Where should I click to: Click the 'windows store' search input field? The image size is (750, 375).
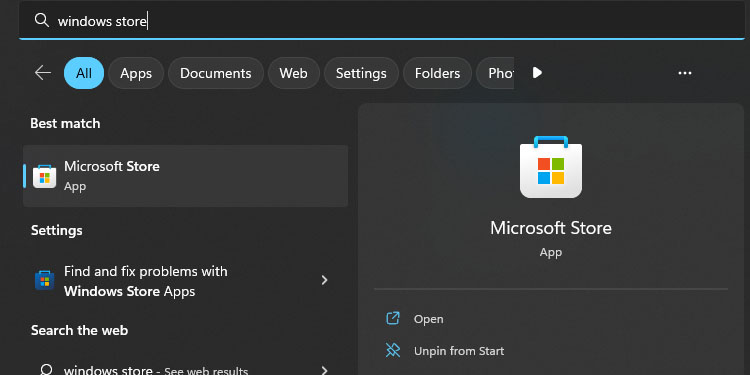382,20
